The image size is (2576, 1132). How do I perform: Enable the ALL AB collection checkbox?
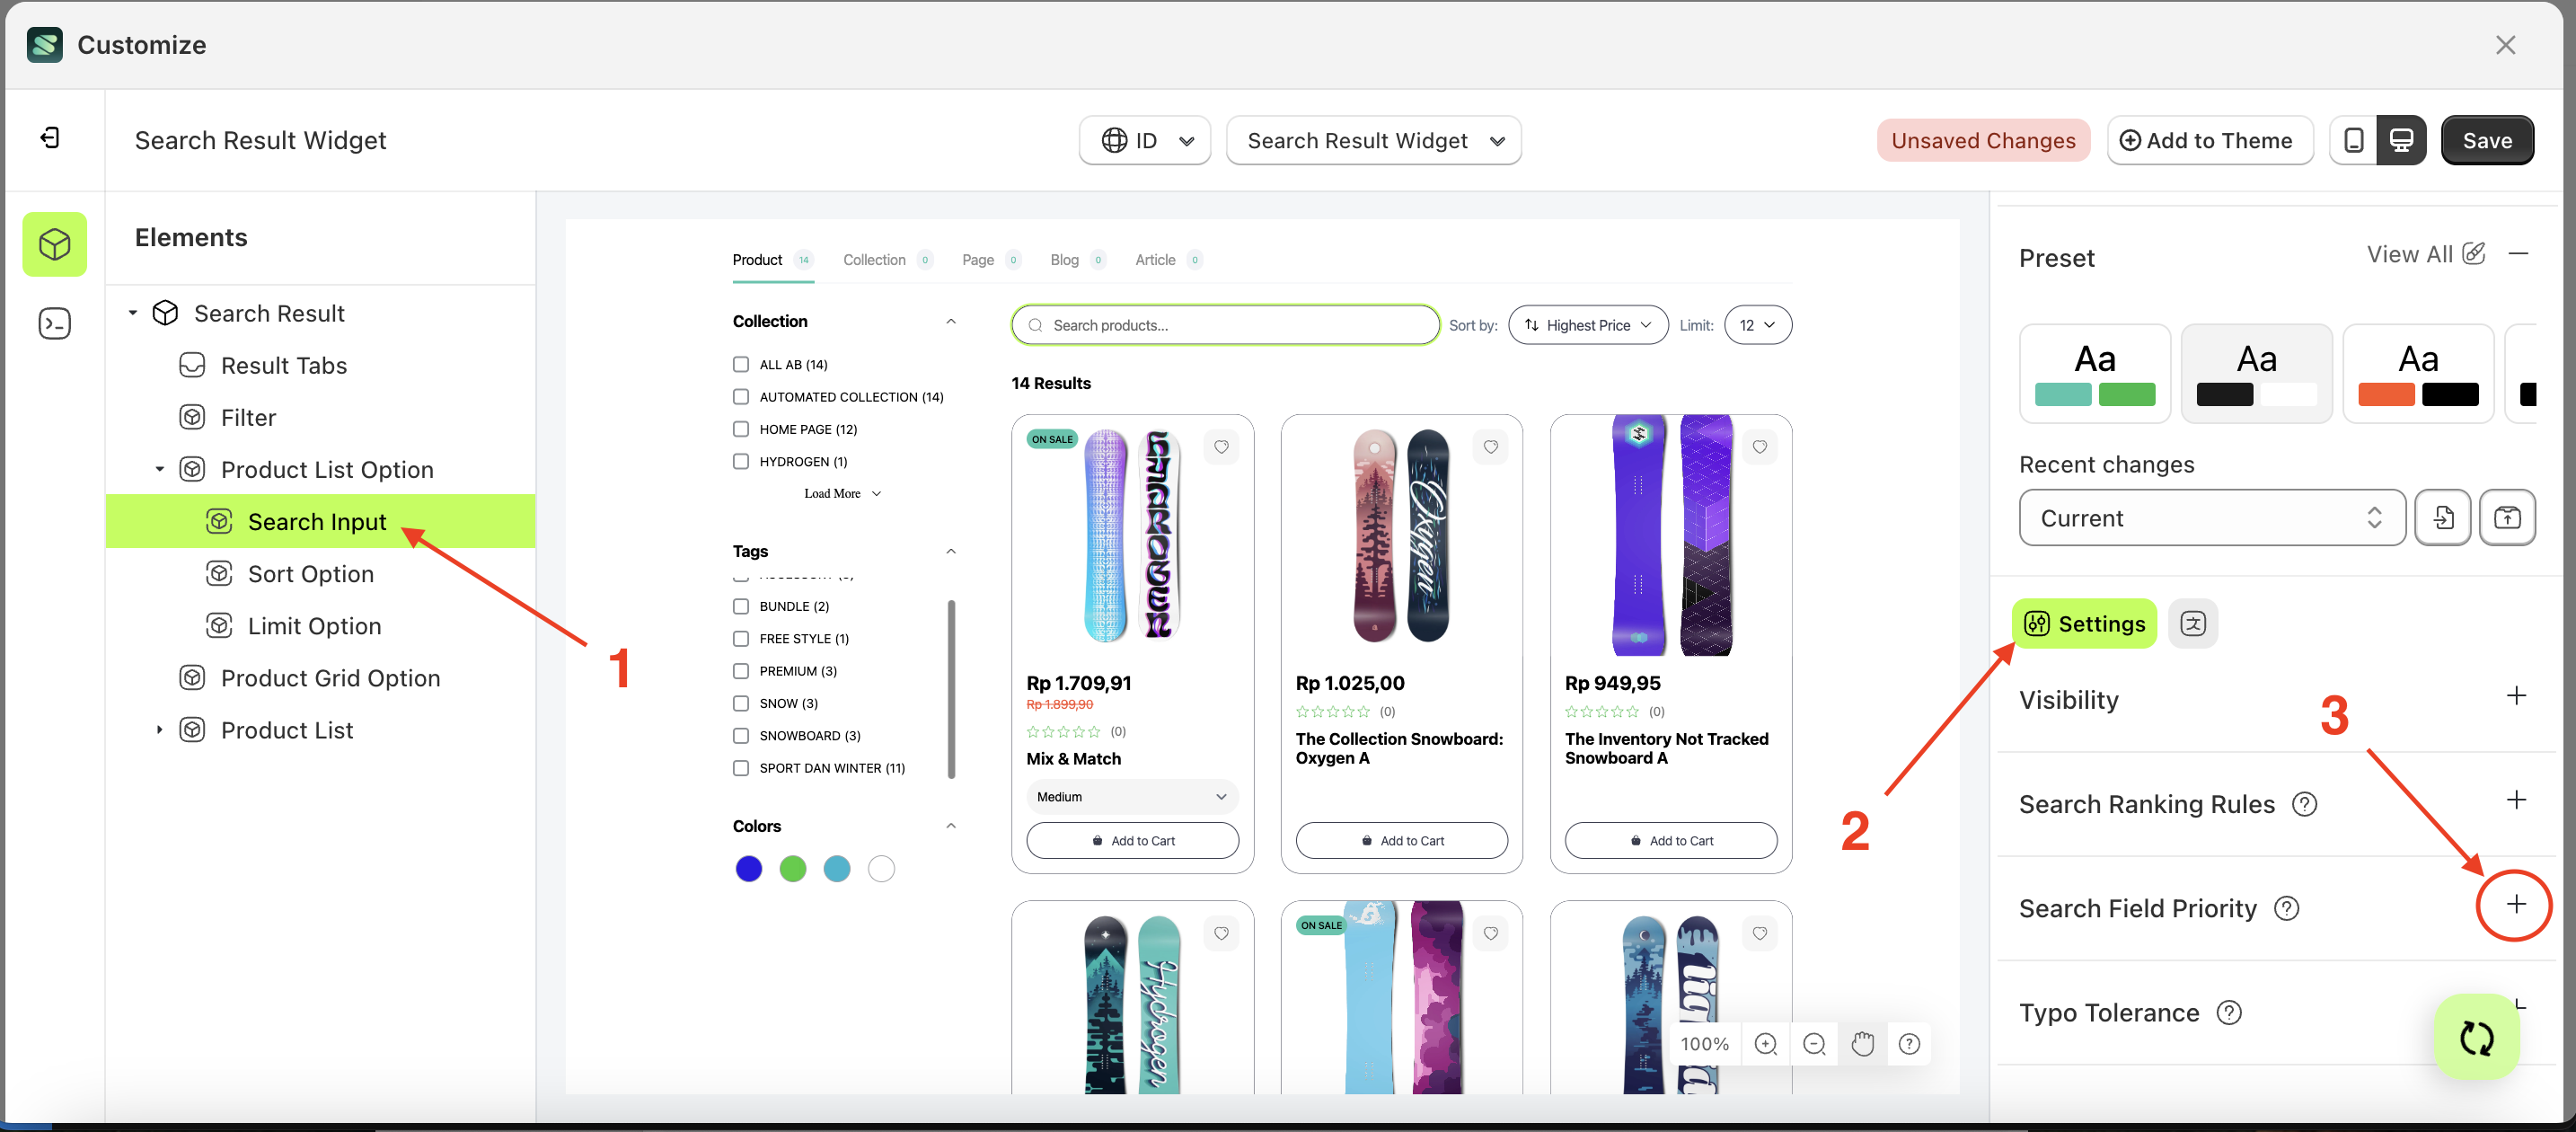click(x=741, y=364)
